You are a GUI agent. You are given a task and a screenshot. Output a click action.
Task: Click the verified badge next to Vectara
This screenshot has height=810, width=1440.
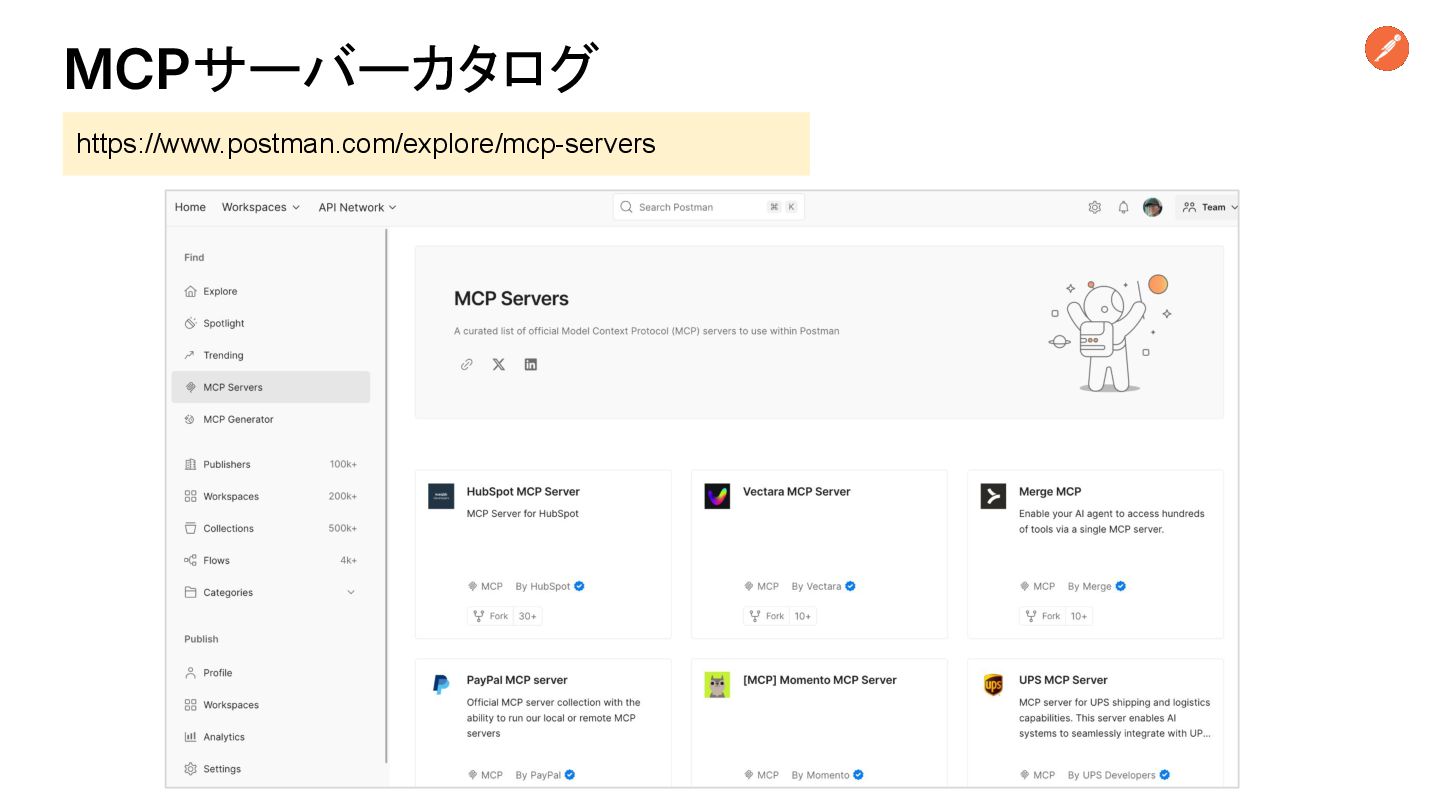tap(850, 586)
